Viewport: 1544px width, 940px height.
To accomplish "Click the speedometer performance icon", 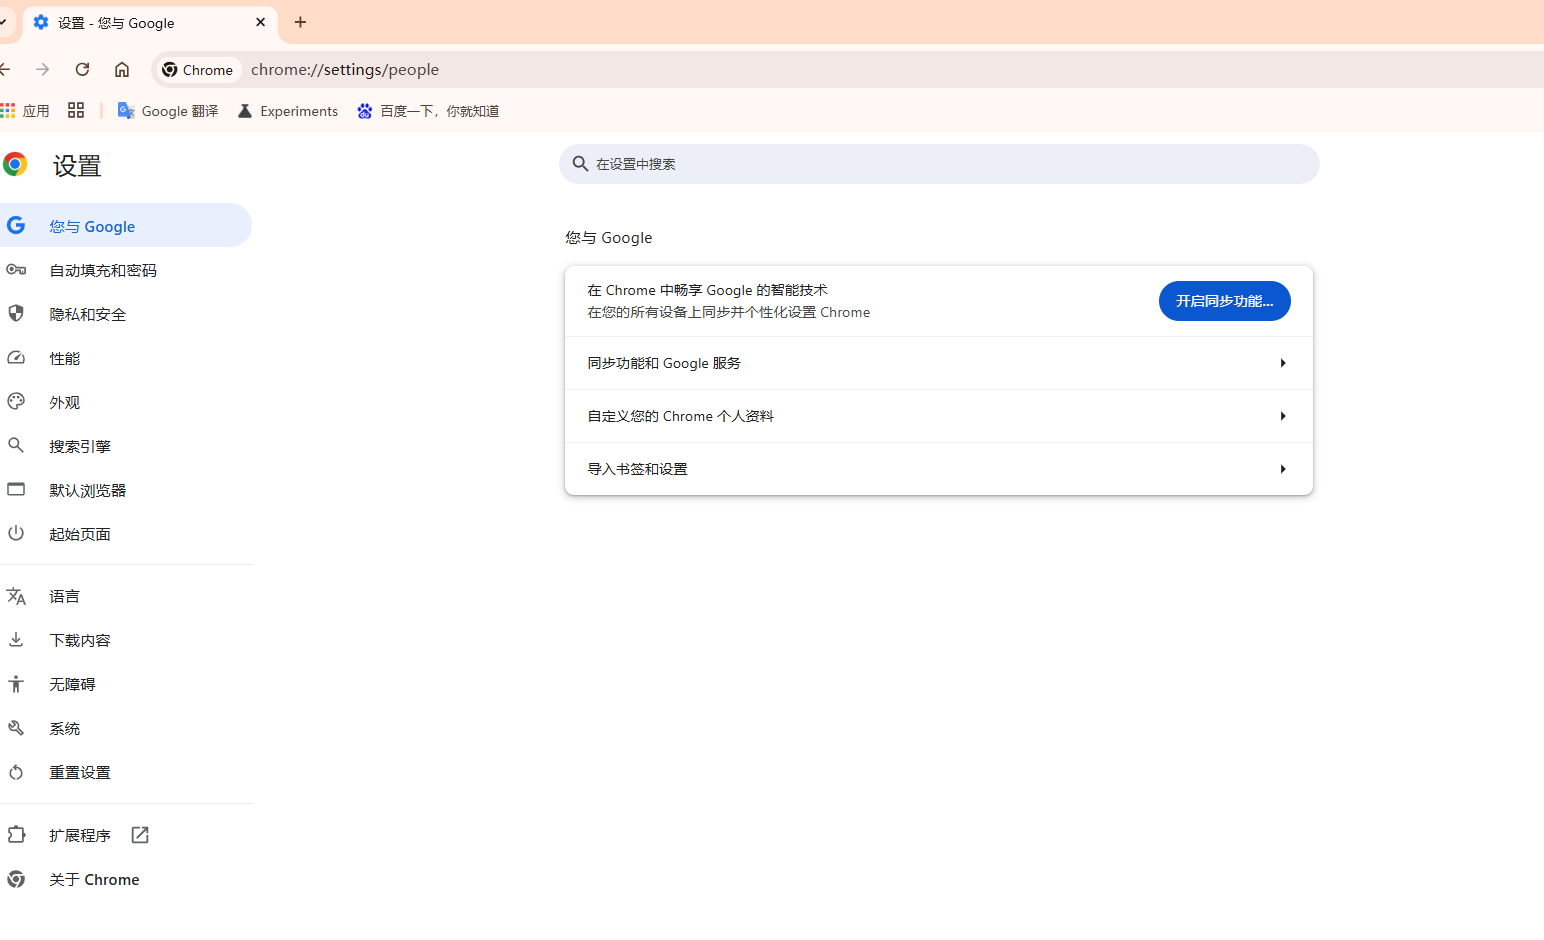I will (x=16, y=357).
